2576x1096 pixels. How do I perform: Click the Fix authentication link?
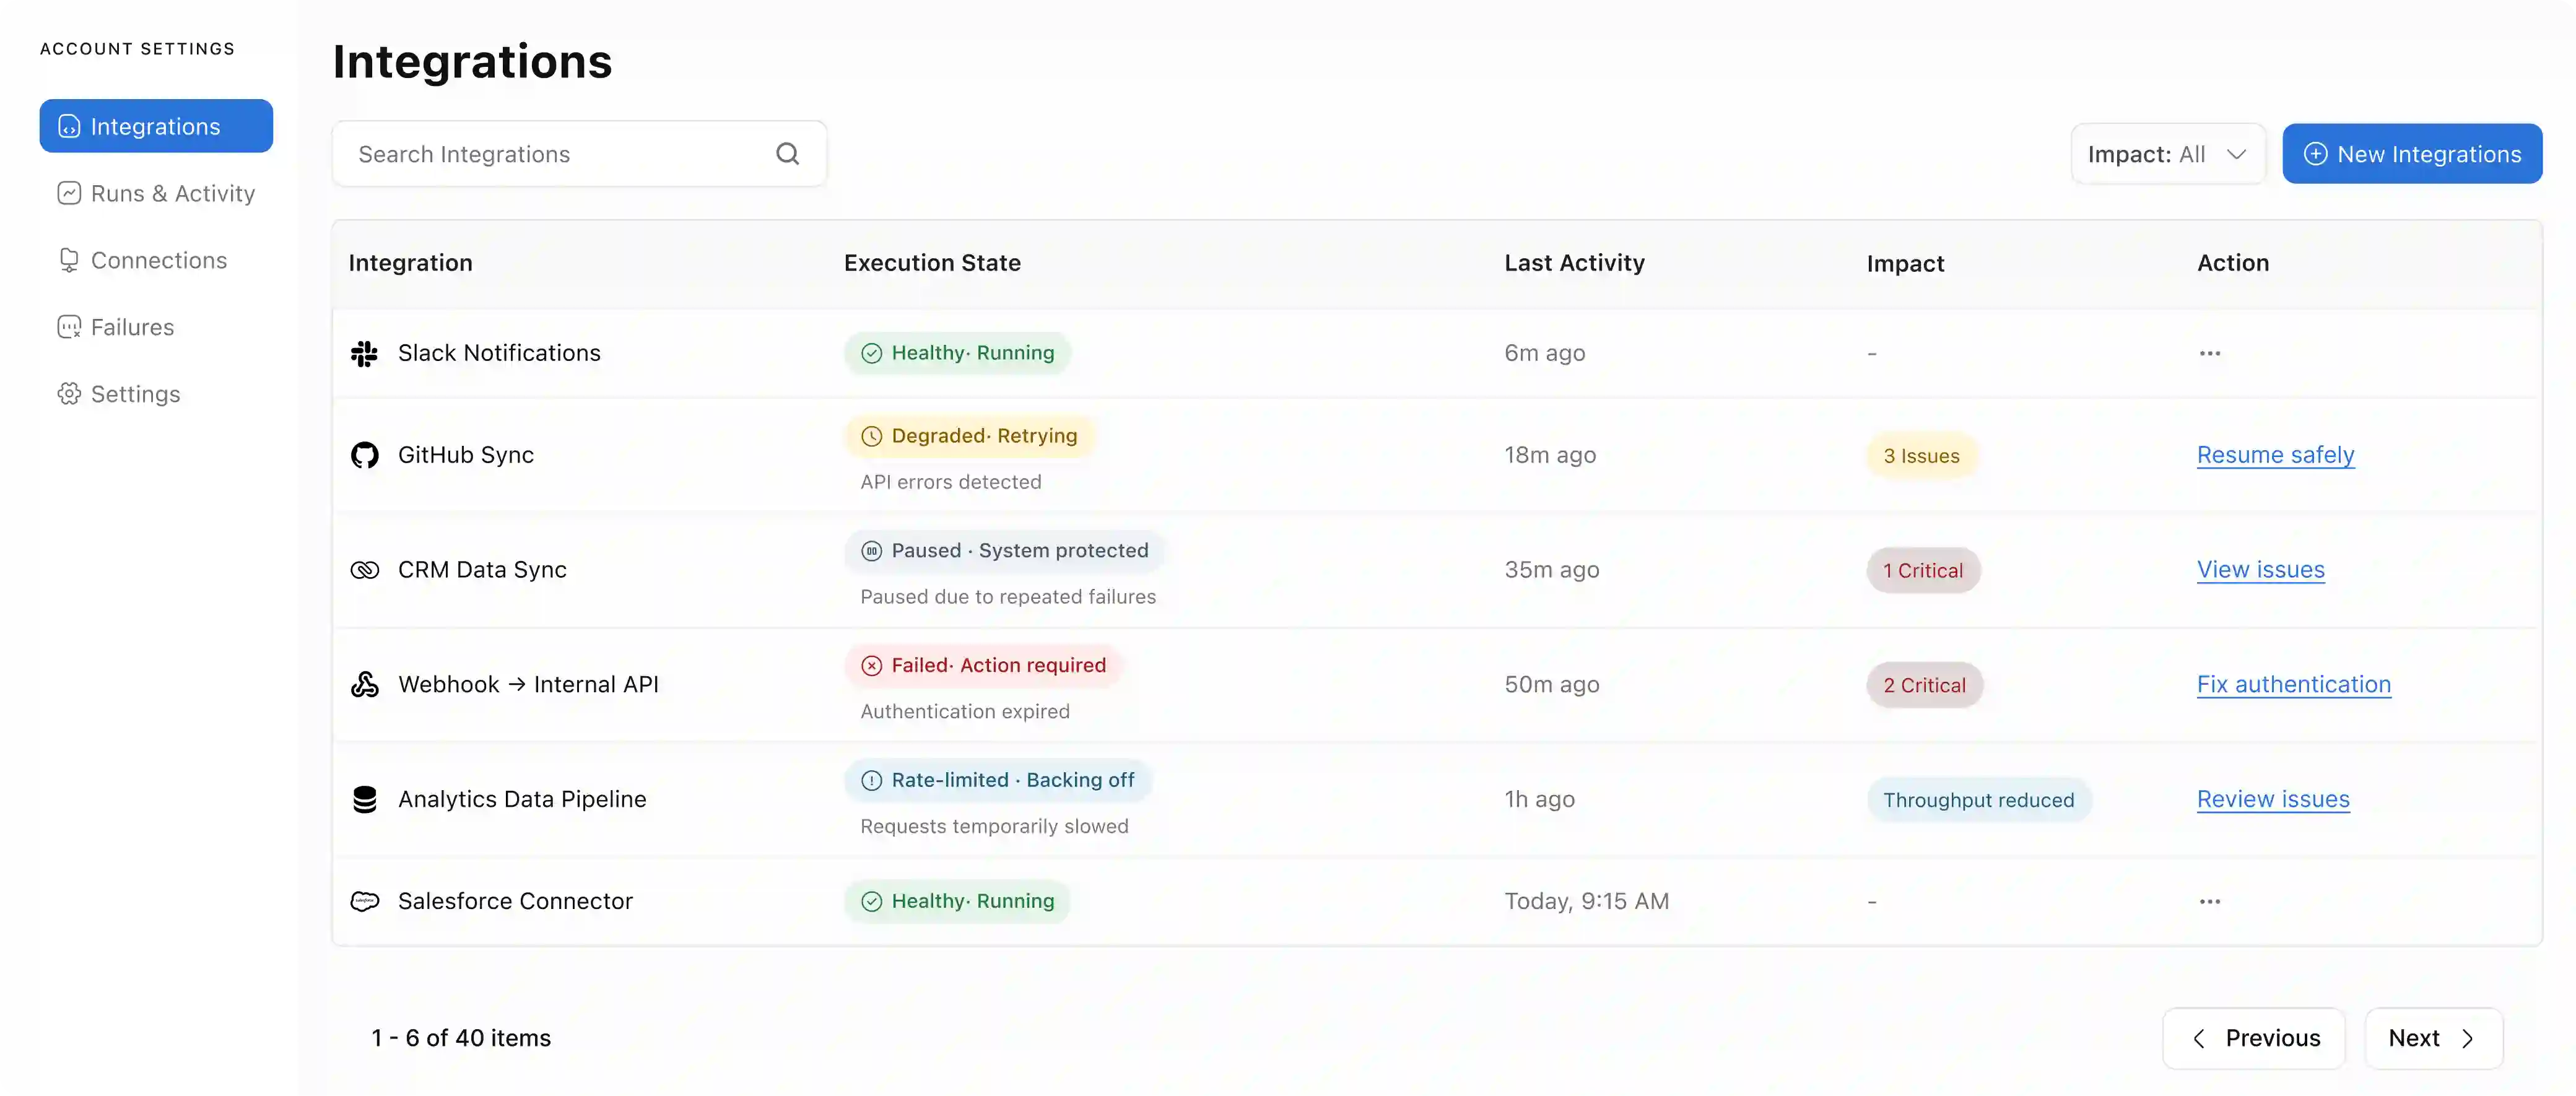click(x=2293, y=684)
